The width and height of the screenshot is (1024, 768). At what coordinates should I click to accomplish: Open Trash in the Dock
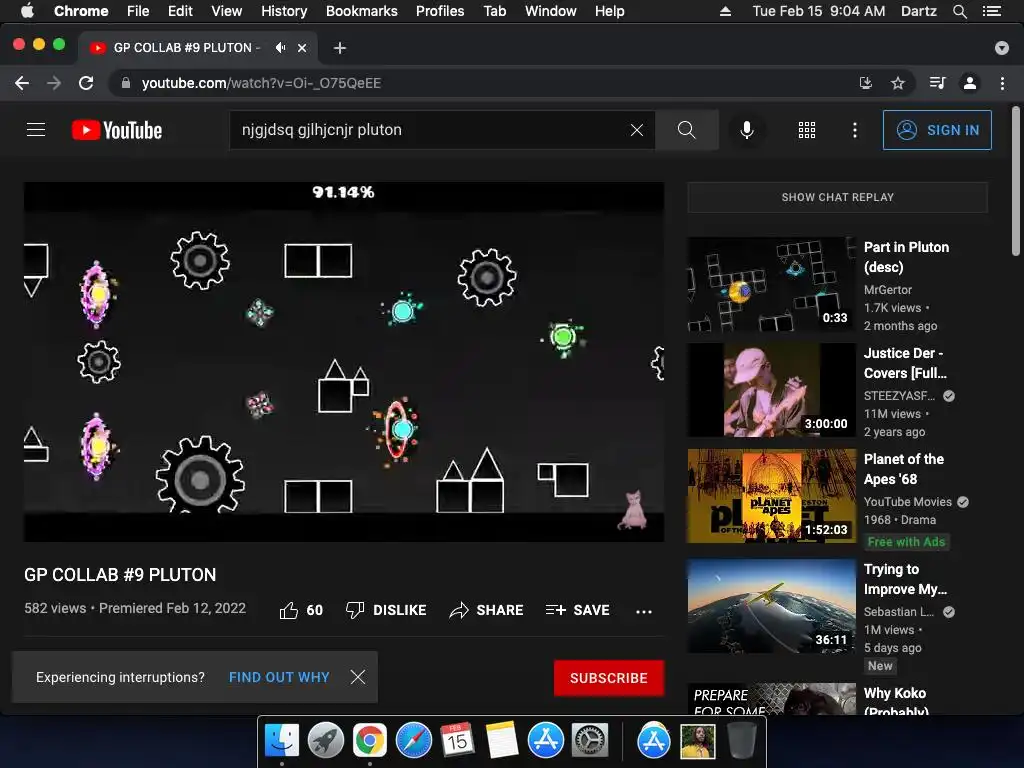(742, 741)
